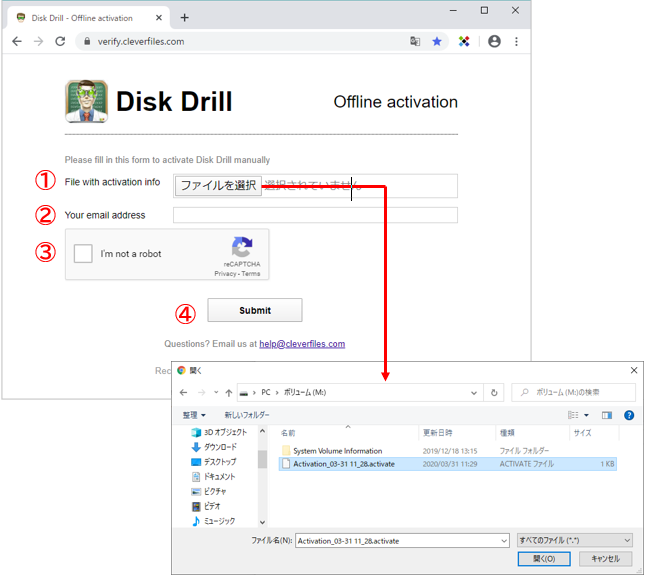Select ピクチャ in sidebar
The height and width of the screenshot is (577, 648).
[x=209, y=491]
